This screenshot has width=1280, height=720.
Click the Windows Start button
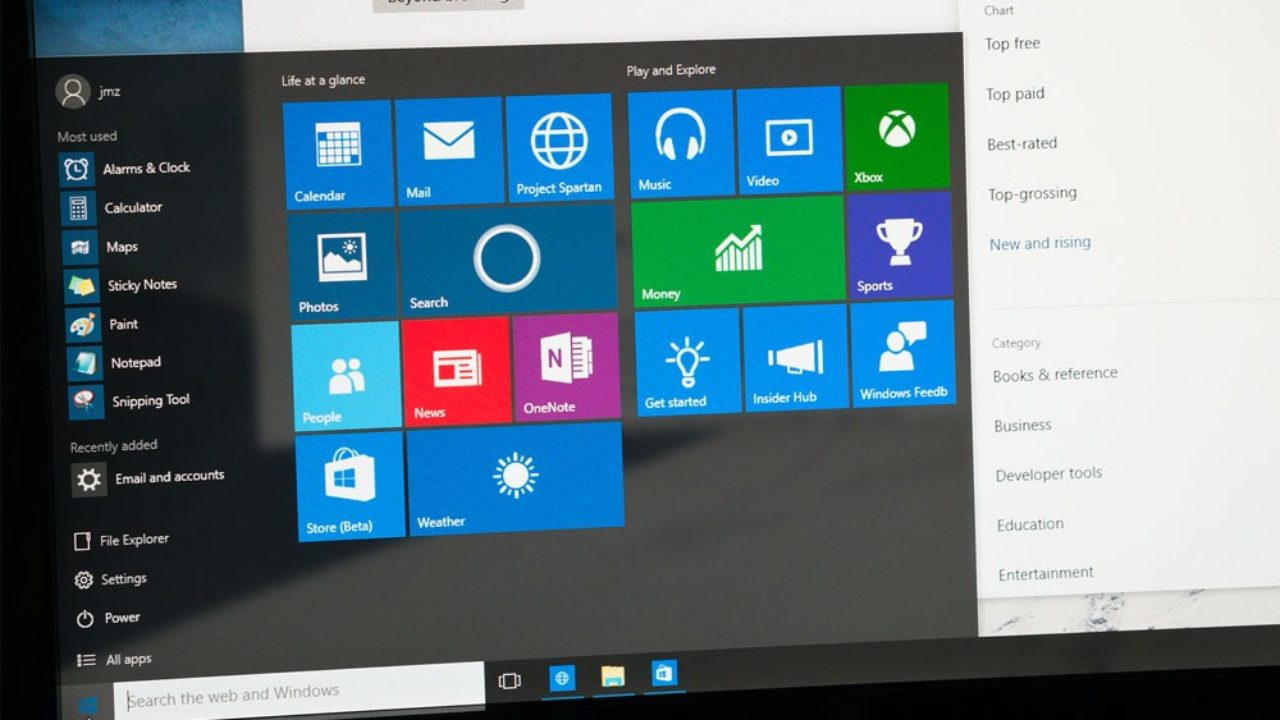pyautogui.click(x=88, y=705)
